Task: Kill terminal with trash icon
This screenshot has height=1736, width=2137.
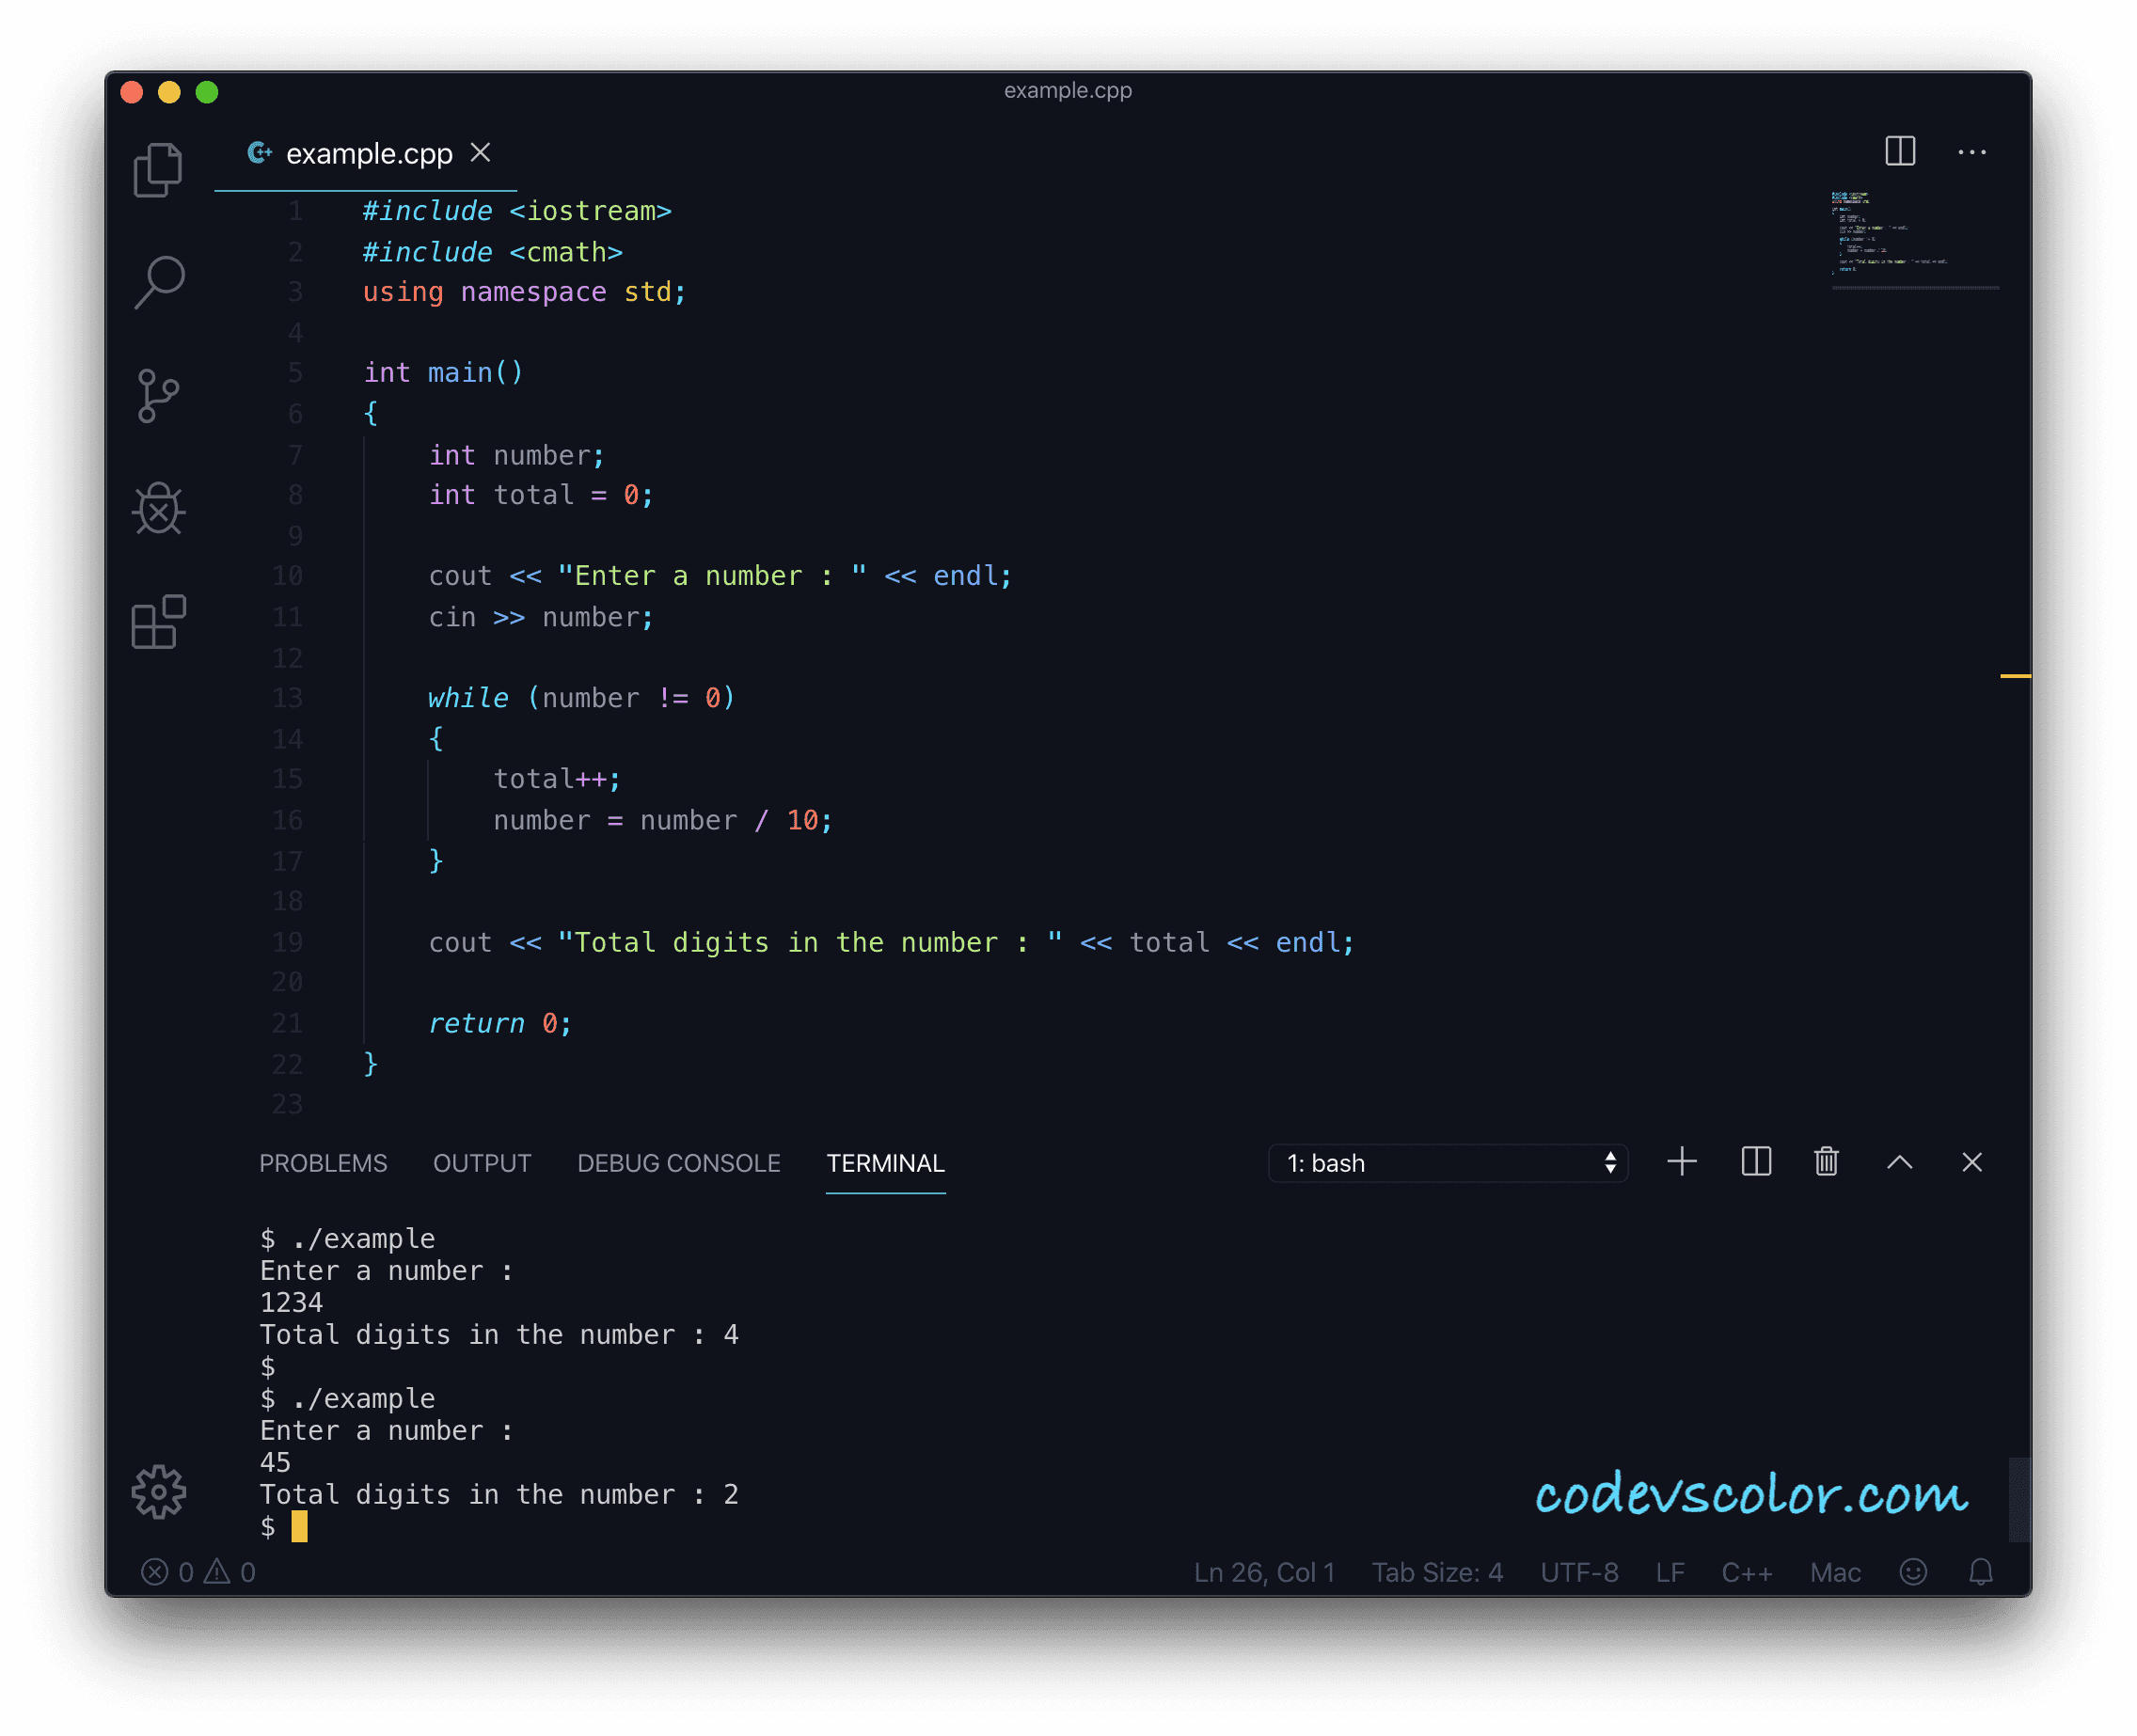Action: (x=1826, y=1162)
